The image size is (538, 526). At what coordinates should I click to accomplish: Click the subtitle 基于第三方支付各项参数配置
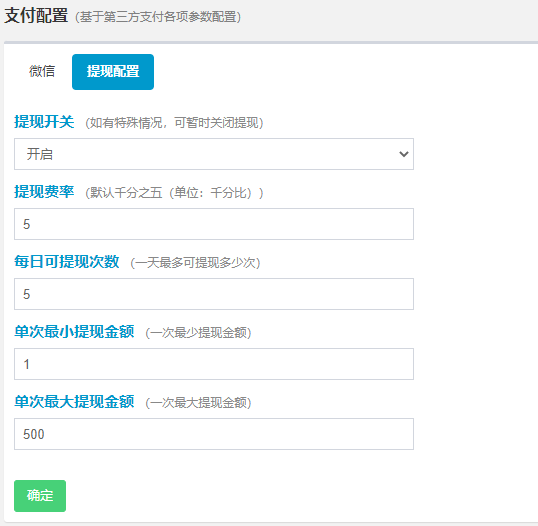(x=158, y=17)
